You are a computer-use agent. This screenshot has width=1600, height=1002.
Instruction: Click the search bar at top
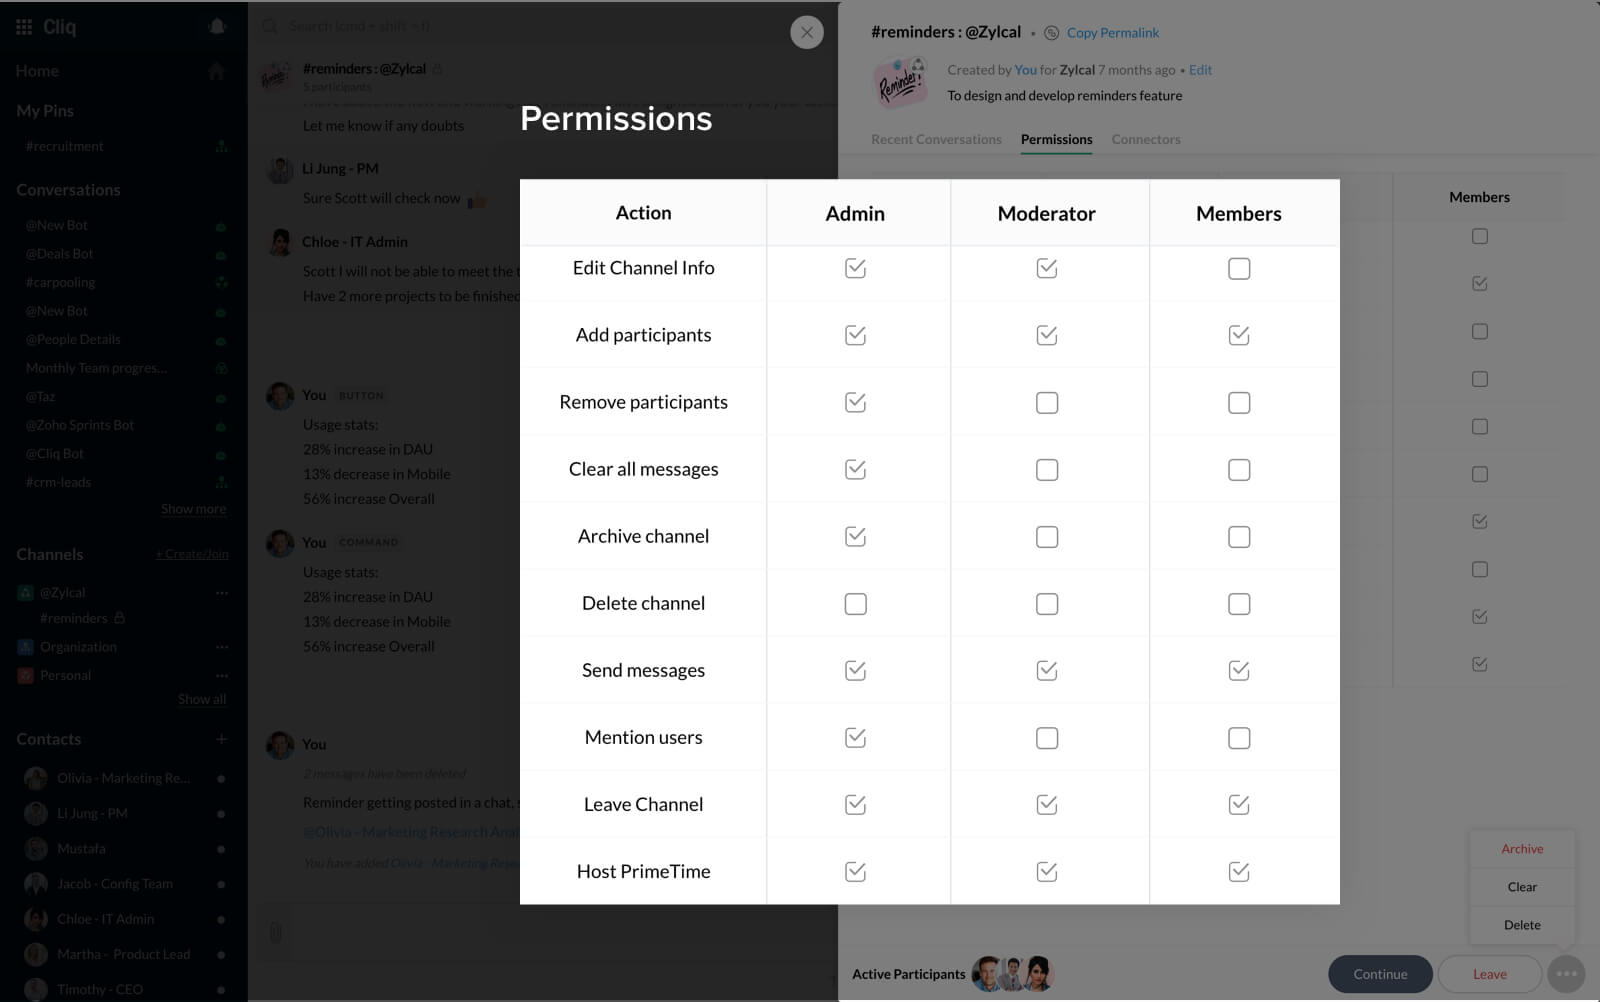pyautogui.click(x=500, y=26)
